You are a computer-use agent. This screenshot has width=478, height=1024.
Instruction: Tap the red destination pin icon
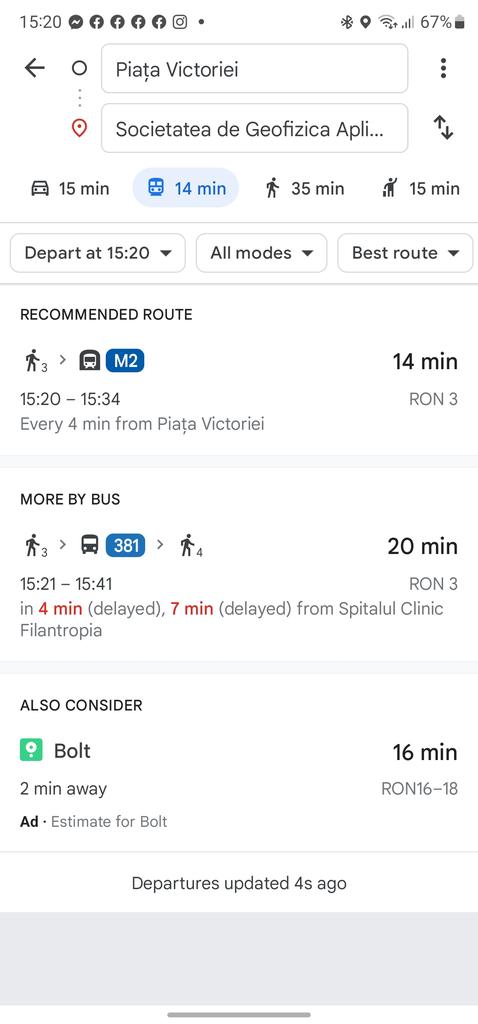tap(79, 128)
